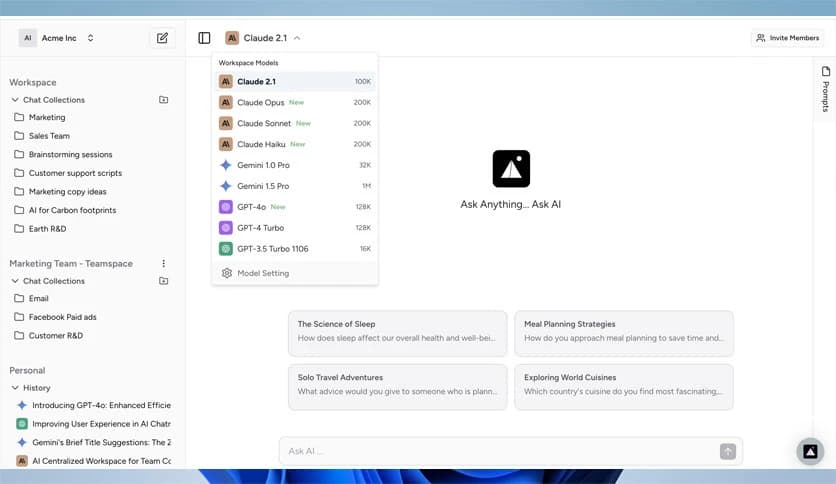Choose Meal Planning Strategies prompt card

(x=624, y=334)
